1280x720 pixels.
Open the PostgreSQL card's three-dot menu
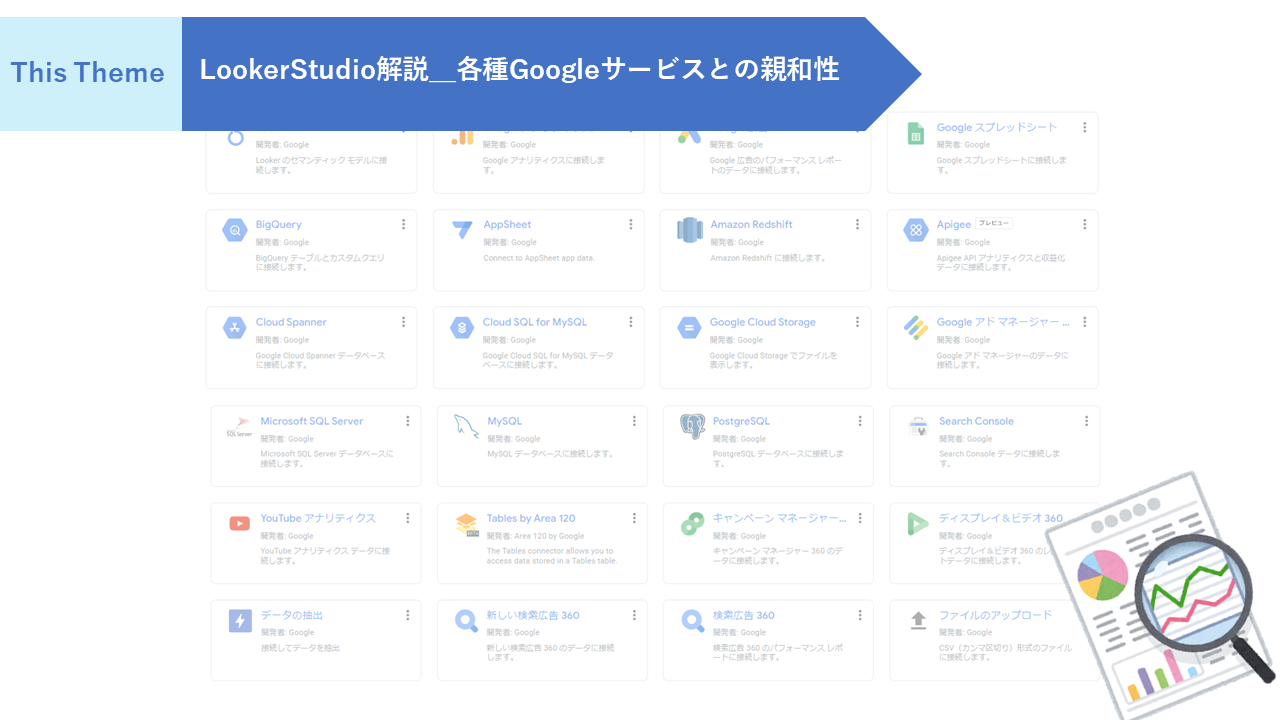860,421
